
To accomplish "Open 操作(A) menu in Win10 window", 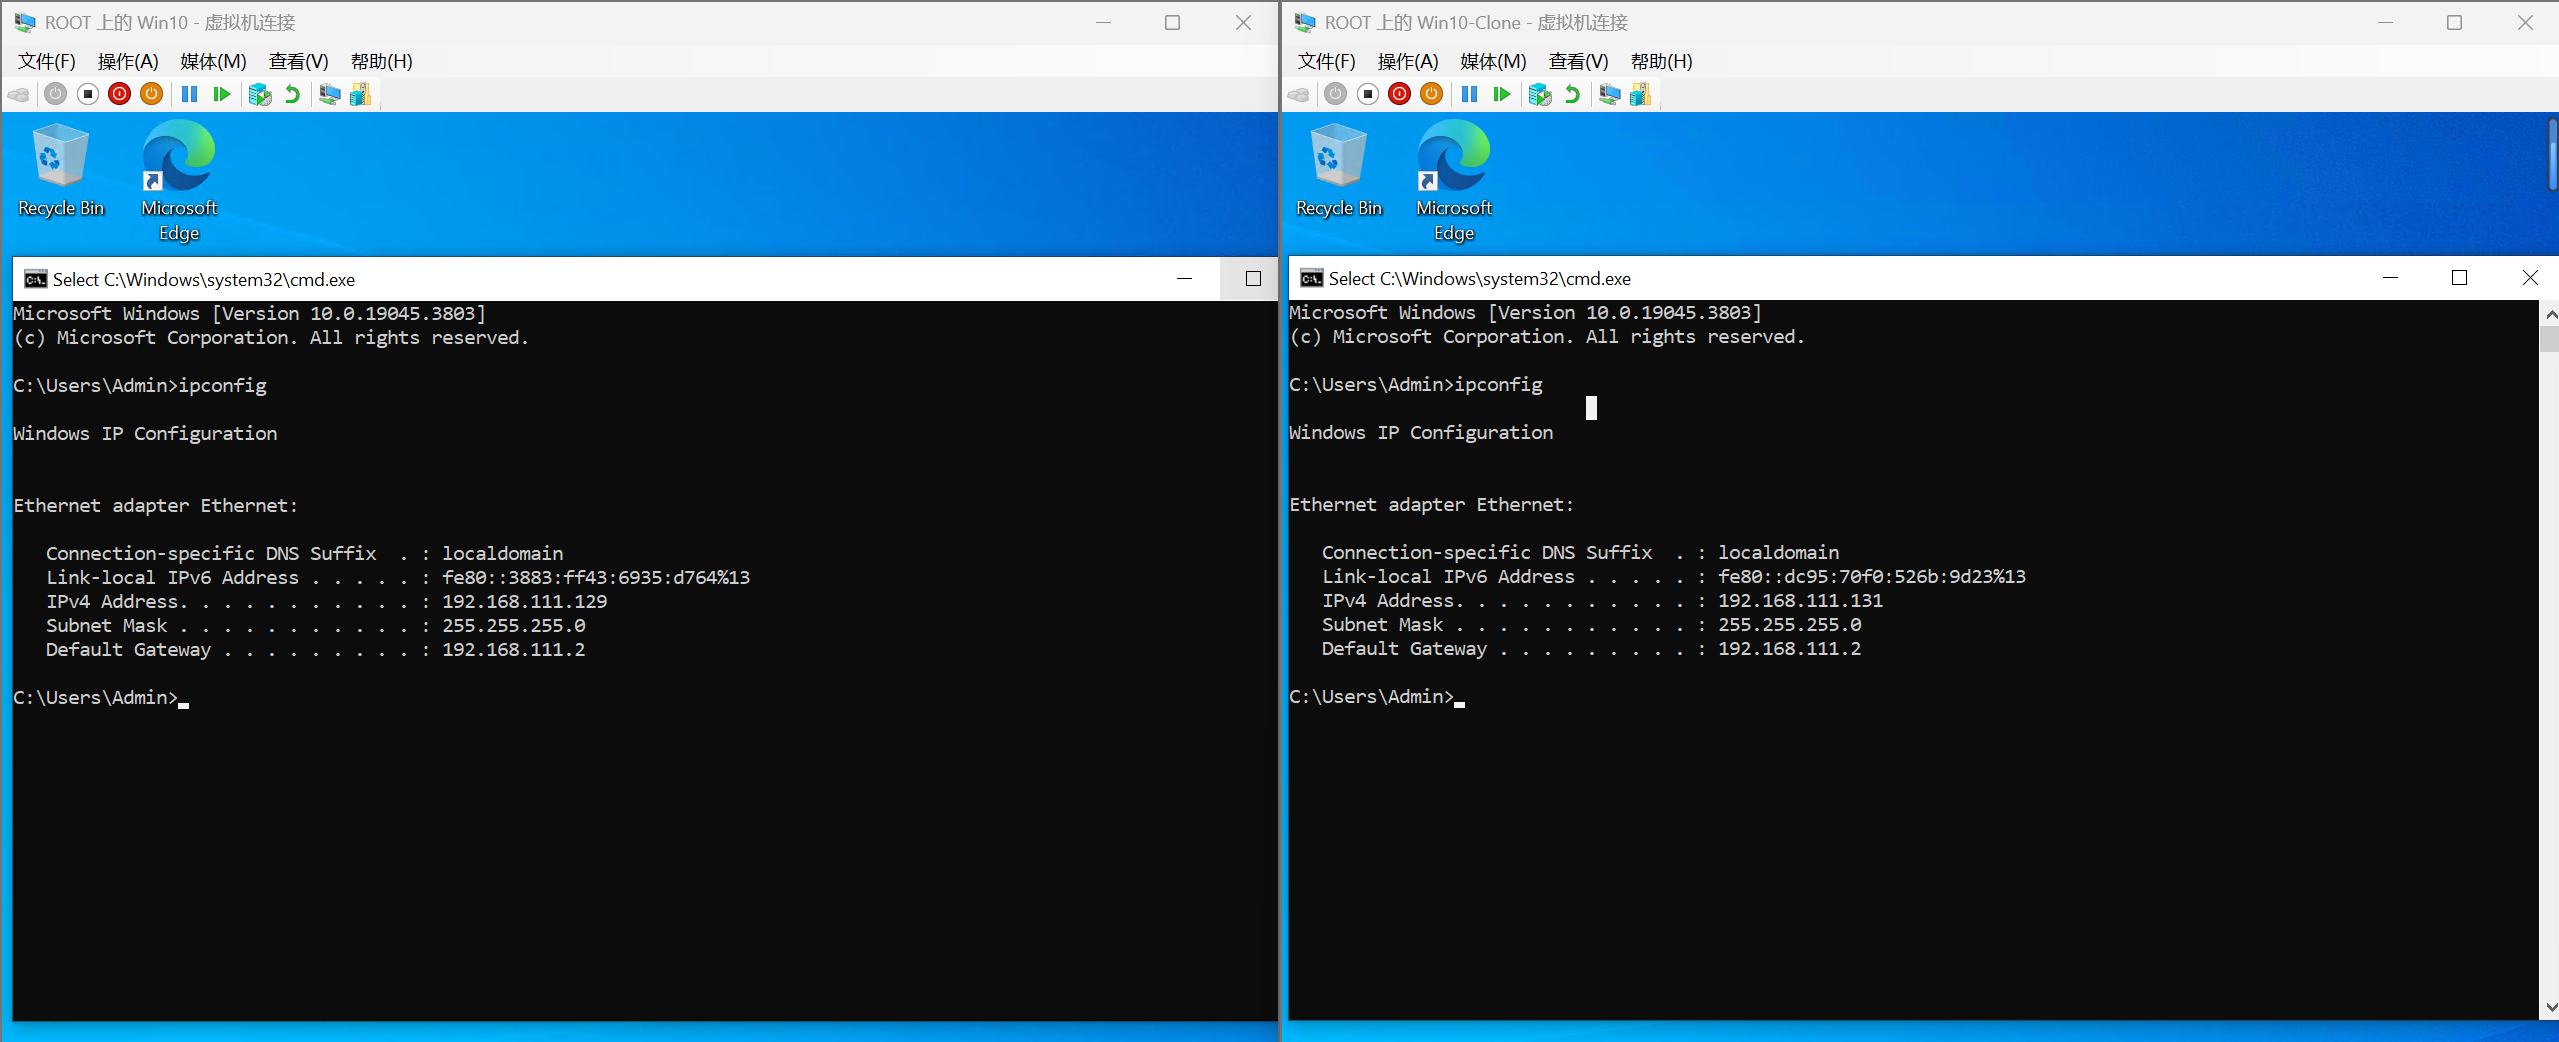I will [128, 61].
